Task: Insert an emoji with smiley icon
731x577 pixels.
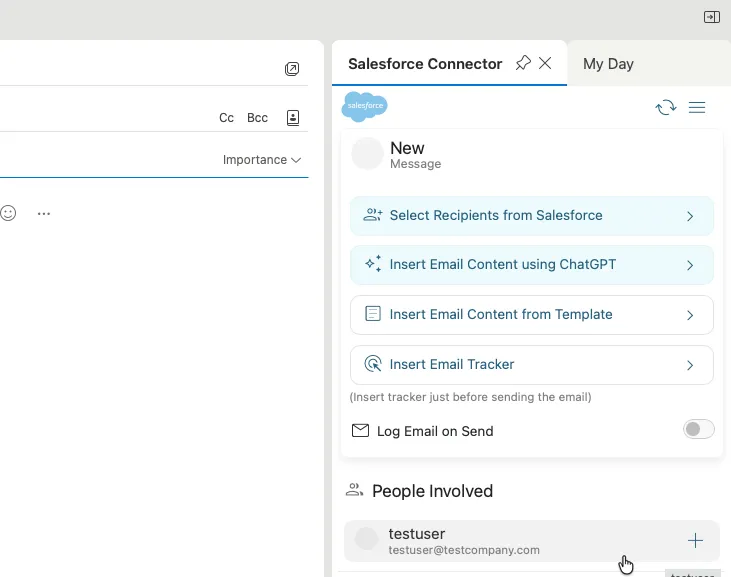Action: click(8, 213)
